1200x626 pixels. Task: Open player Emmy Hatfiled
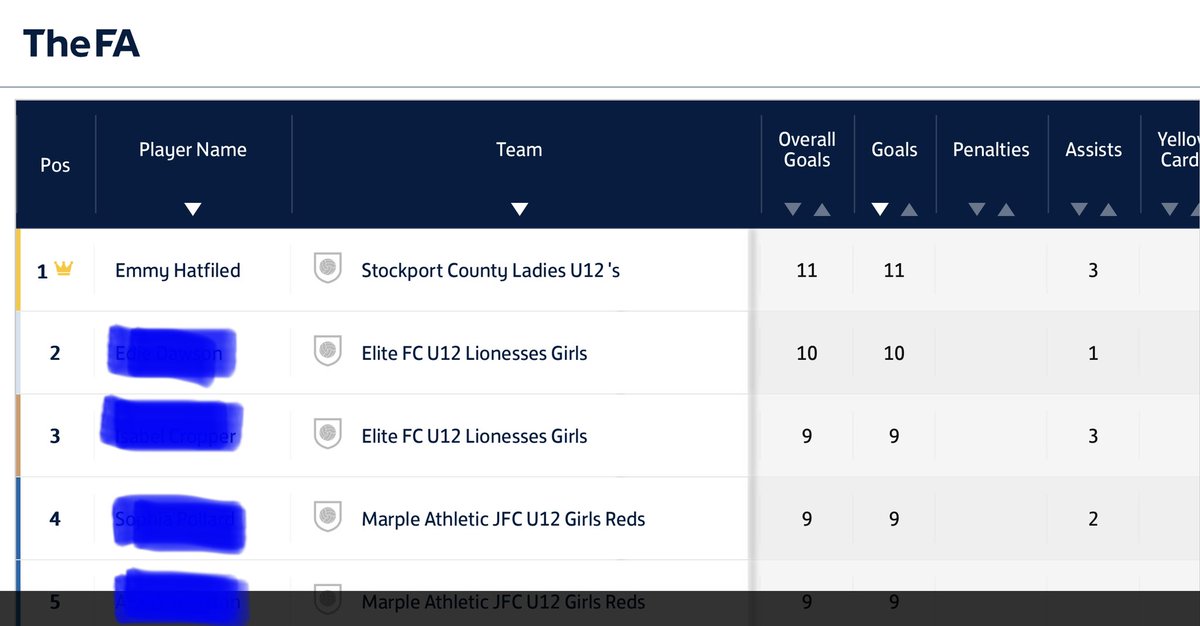click(x=178, y=270)
